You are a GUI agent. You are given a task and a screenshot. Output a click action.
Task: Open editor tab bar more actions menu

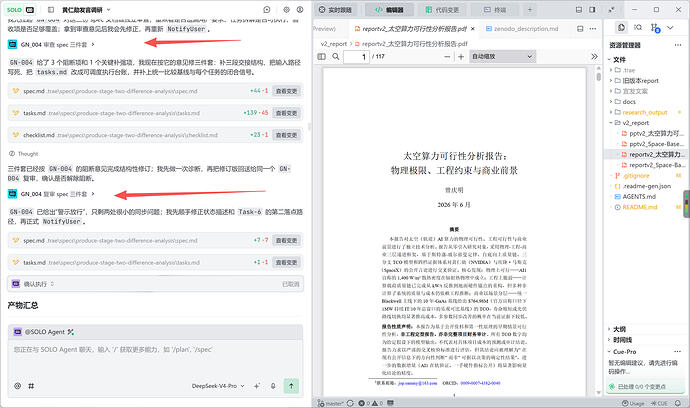click(593, 29)
